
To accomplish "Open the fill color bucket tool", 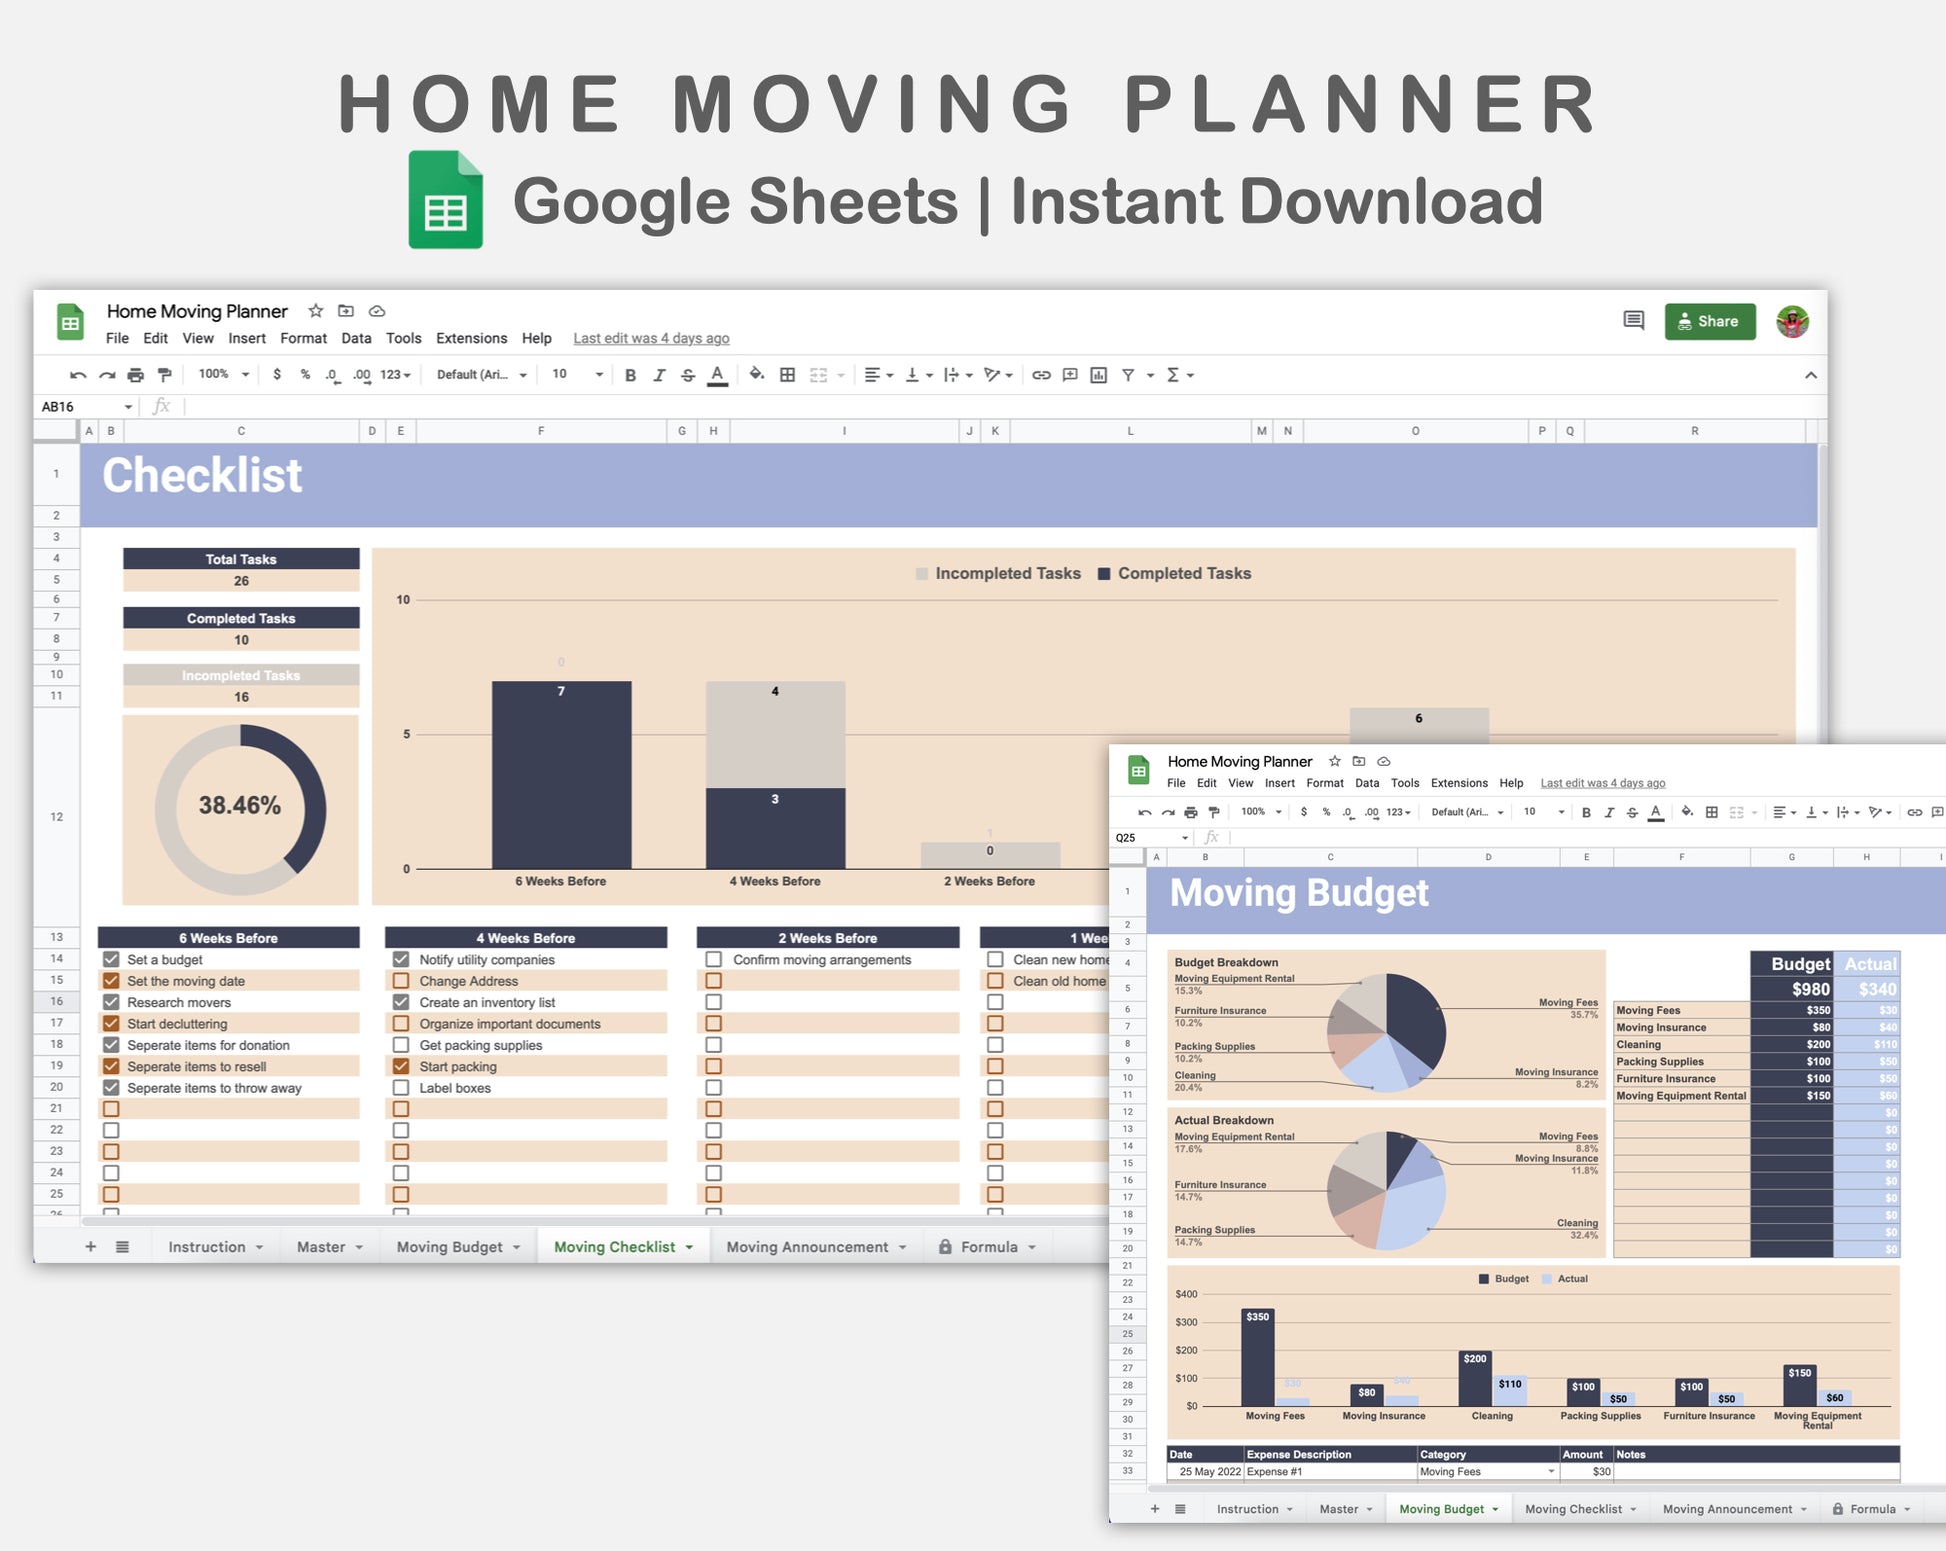I will coord(756,375).
